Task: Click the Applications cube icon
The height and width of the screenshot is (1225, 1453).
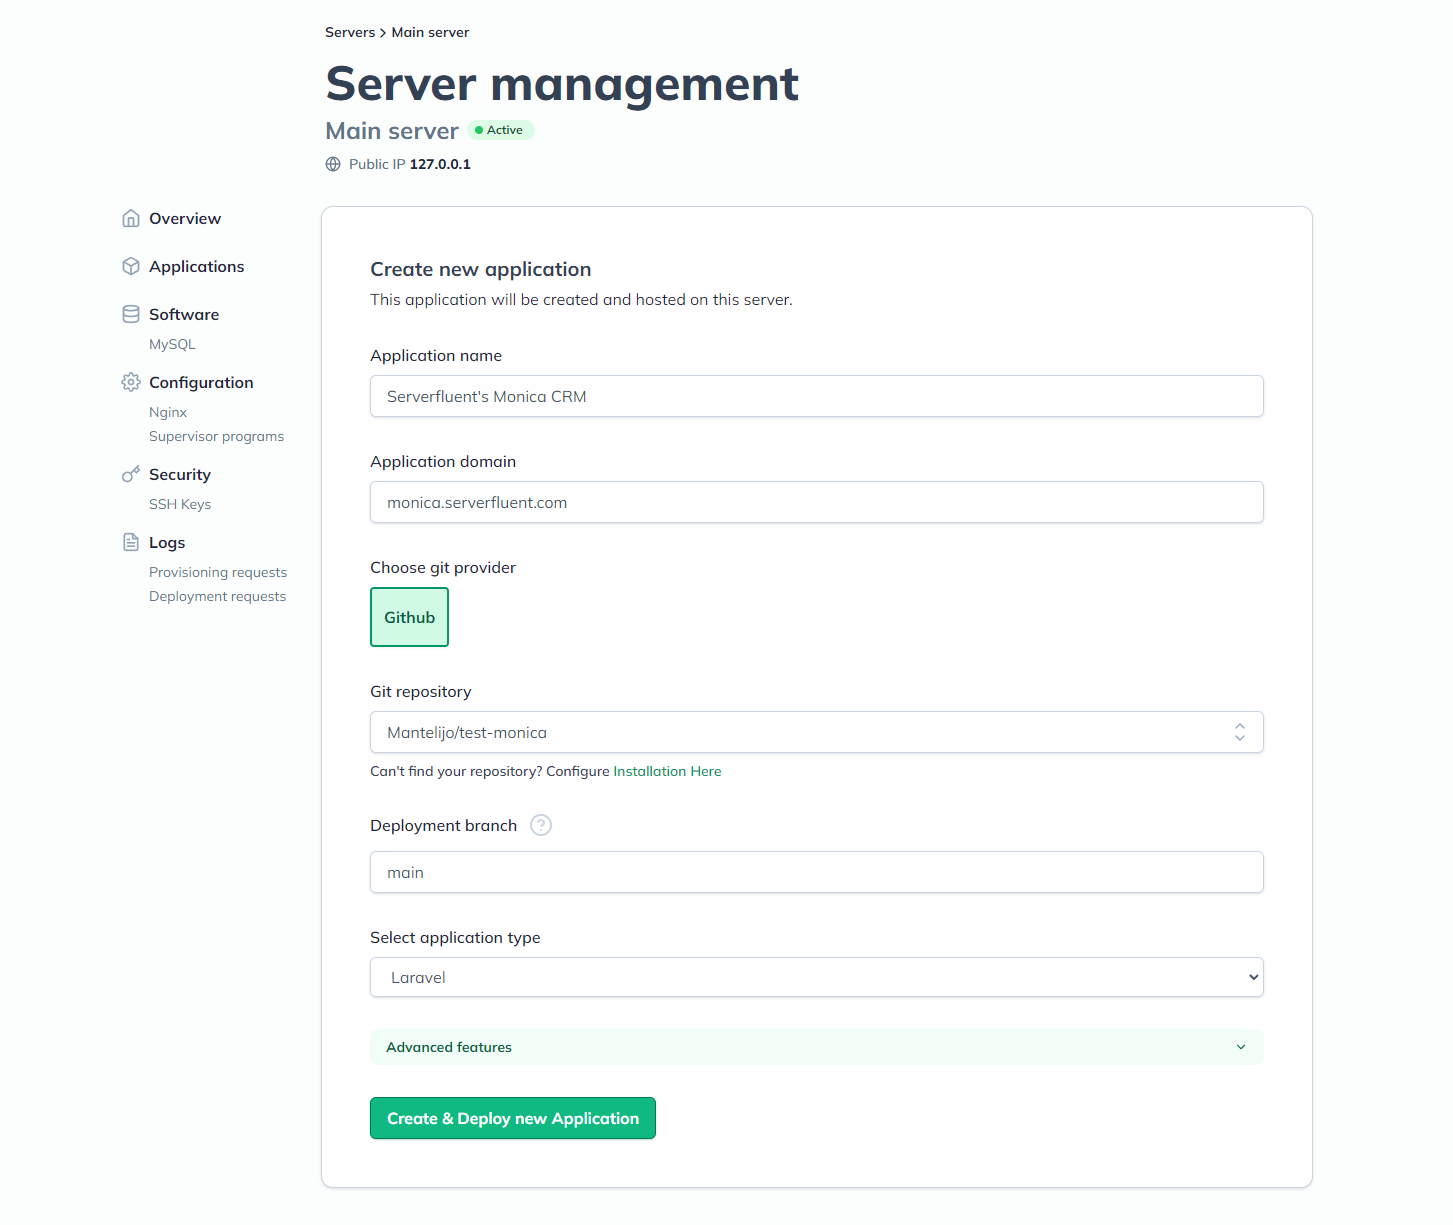Action: pyautogui.click(x=131, y=266)
